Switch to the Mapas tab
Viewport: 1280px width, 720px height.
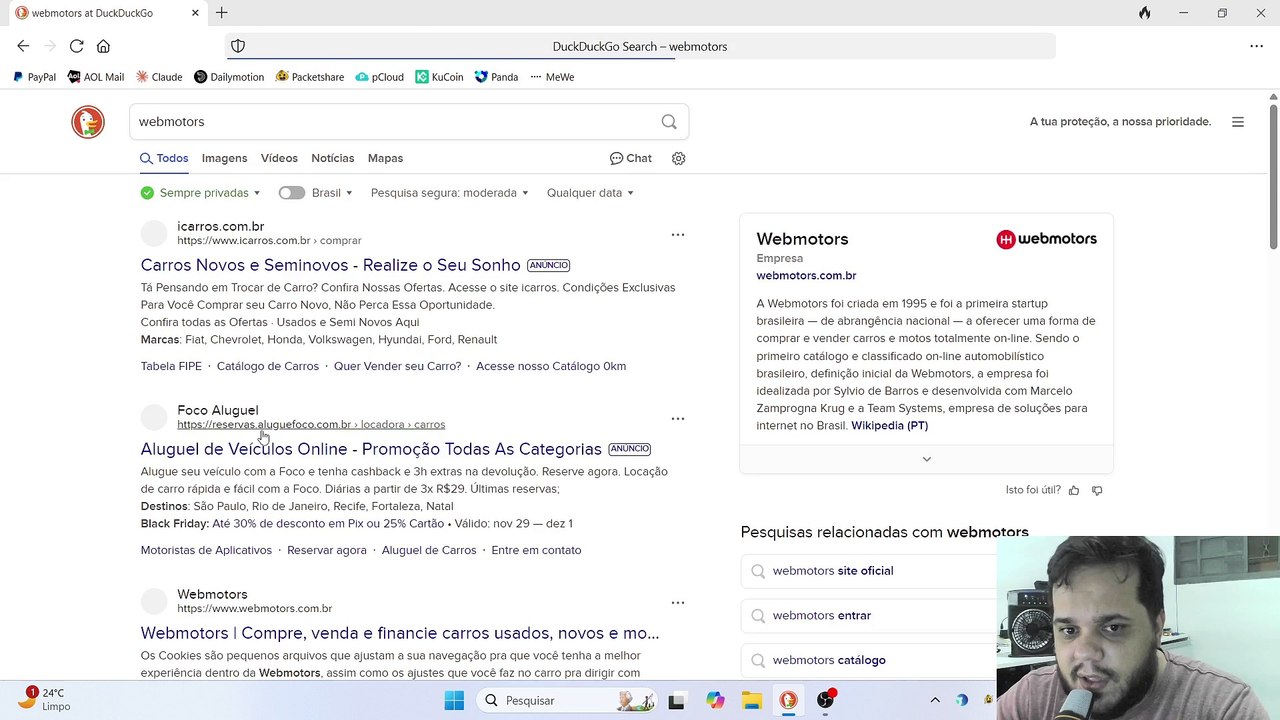(x=385, y=158)
